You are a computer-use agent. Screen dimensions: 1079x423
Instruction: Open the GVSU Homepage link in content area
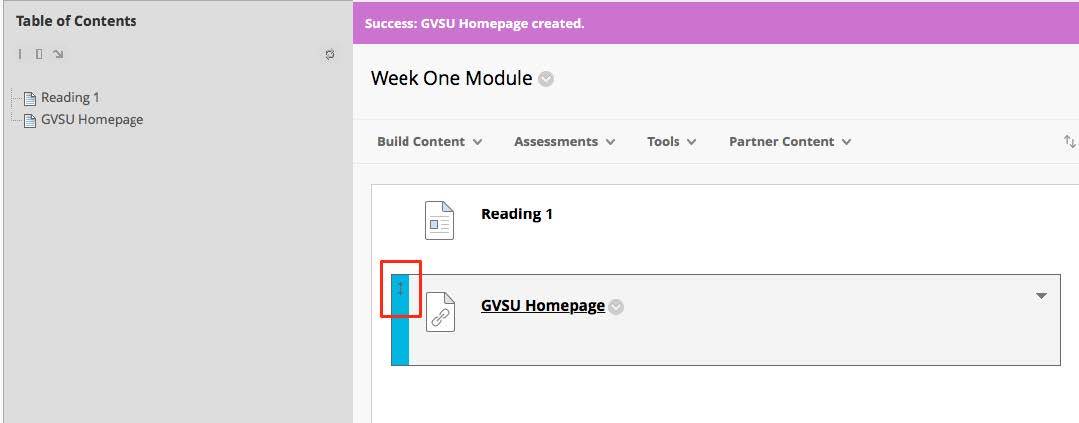pyautogui.click(x=542, y=306)
